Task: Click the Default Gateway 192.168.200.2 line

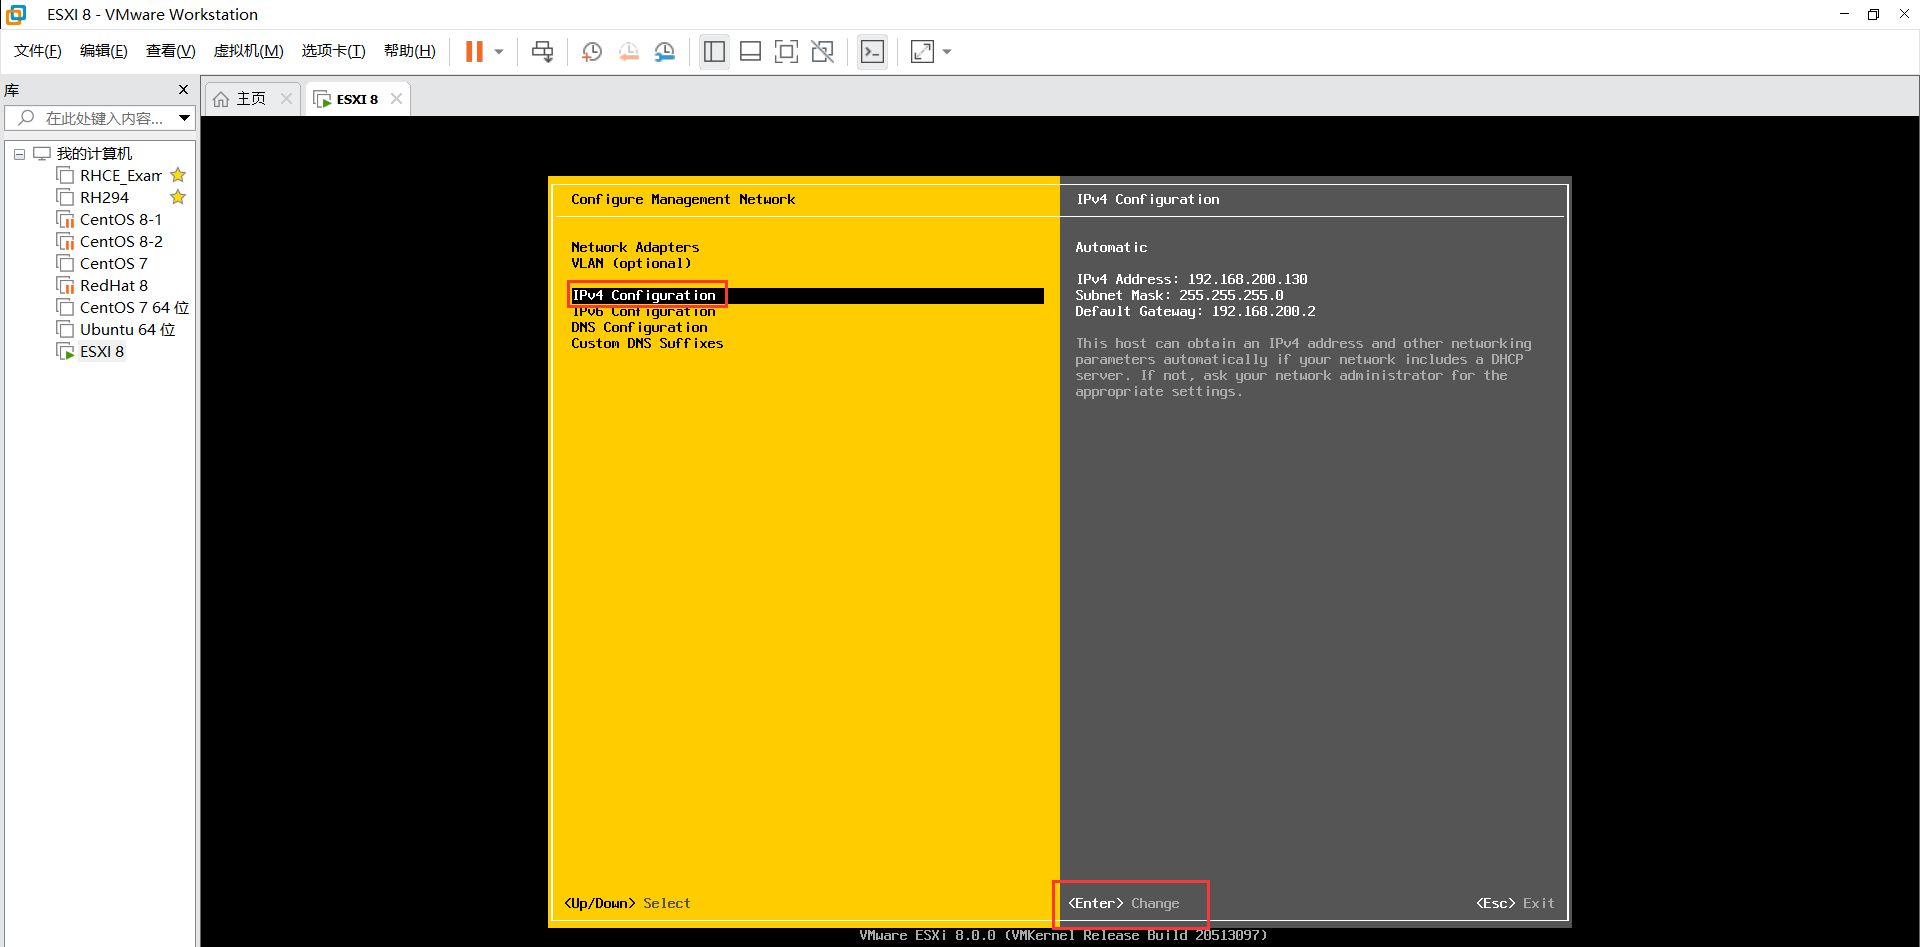Action: 1195,311
